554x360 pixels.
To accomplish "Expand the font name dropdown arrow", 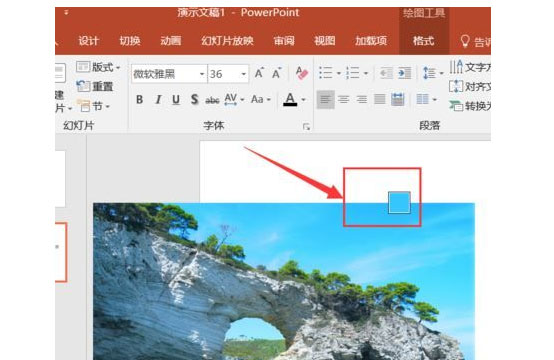I will [202, 74].
